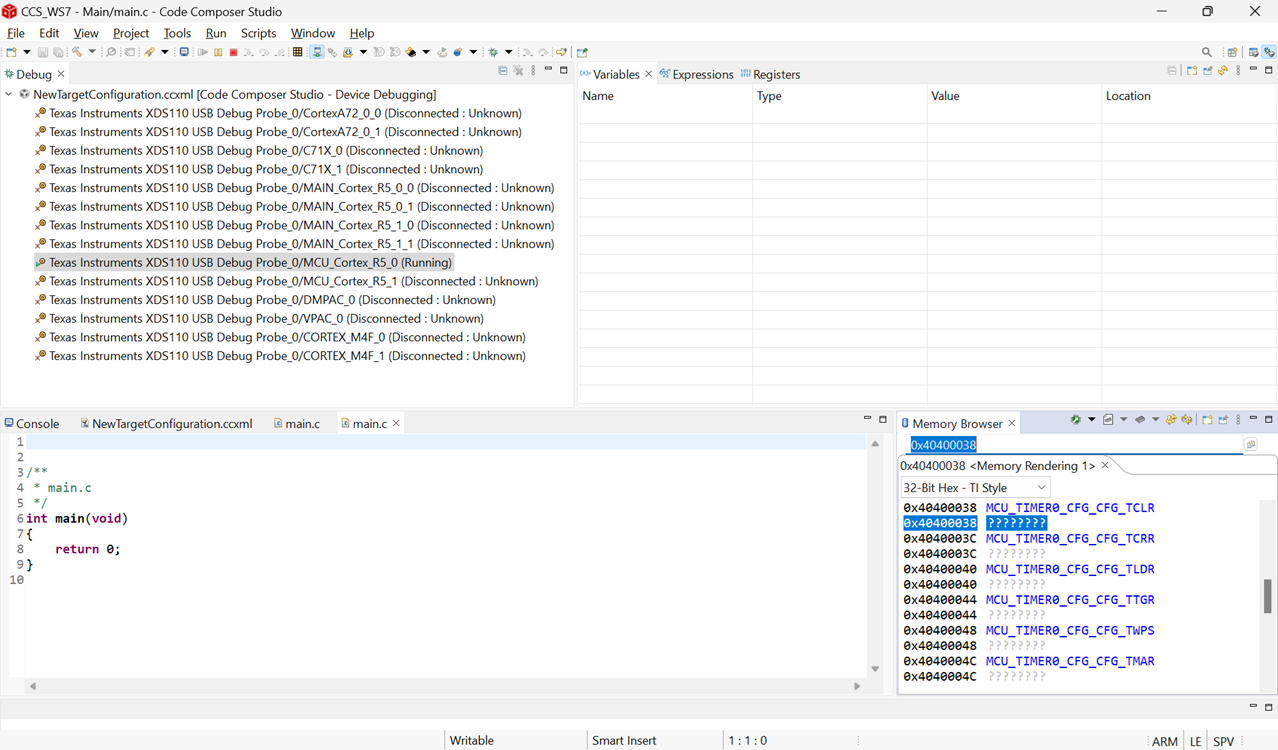Close the Memory Rendering 1 tab
This screenshot has width=1278, height=750.
pos(1105,466)
